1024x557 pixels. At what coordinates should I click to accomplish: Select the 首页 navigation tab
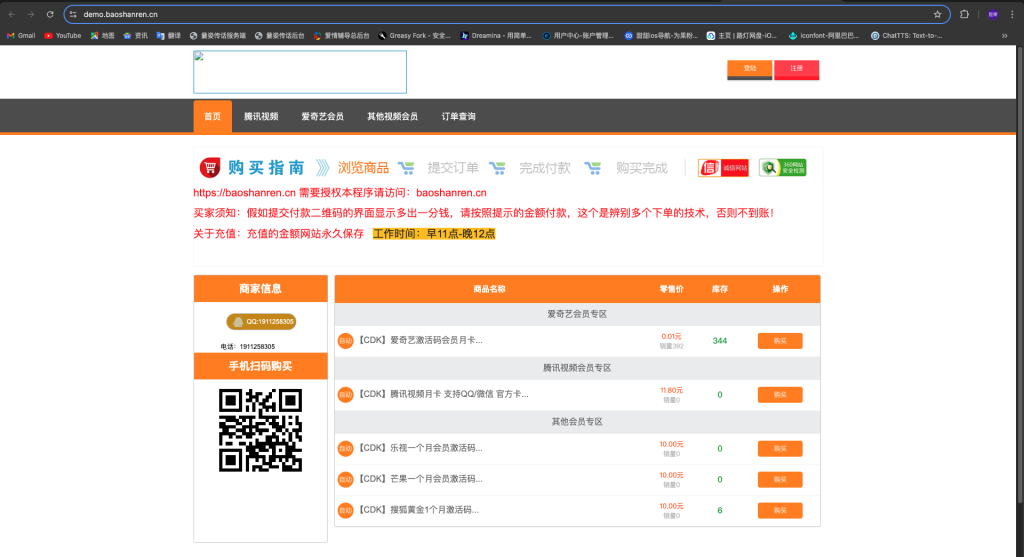(x=212, y=116)
